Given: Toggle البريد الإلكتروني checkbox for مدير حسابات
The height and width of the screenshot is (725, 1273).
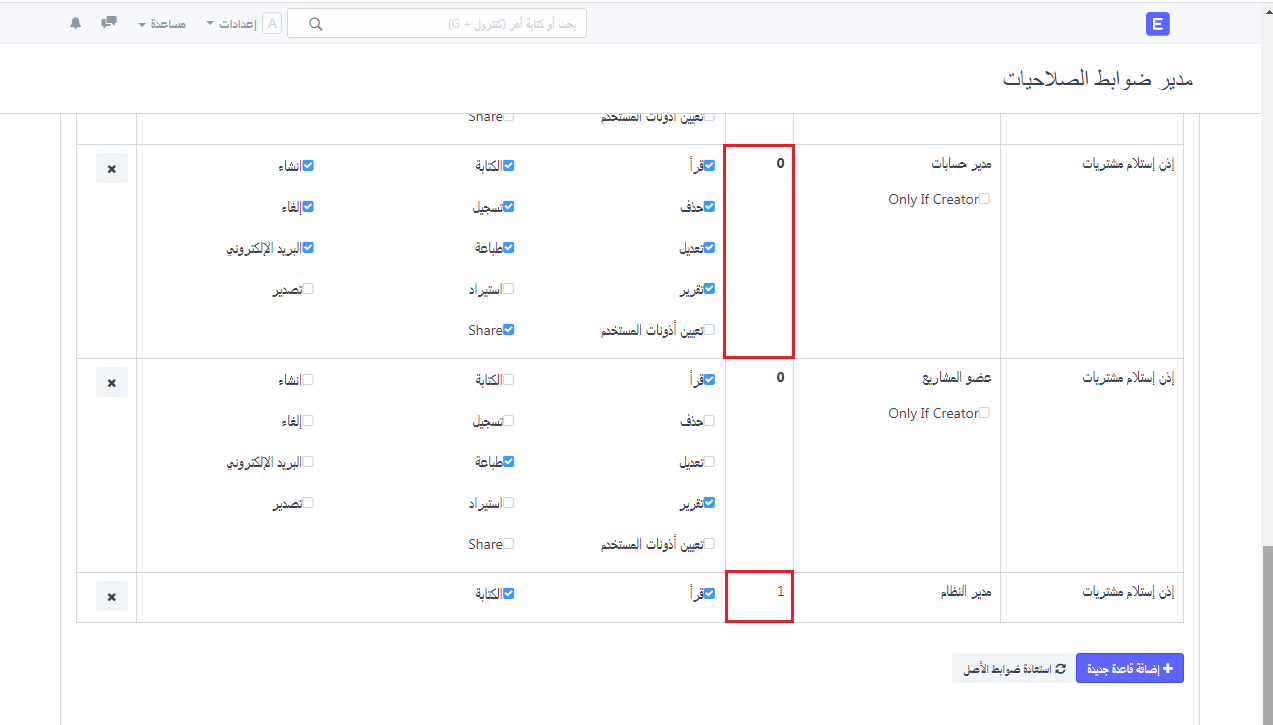Looking at the screenshot, I should (308, 248).
